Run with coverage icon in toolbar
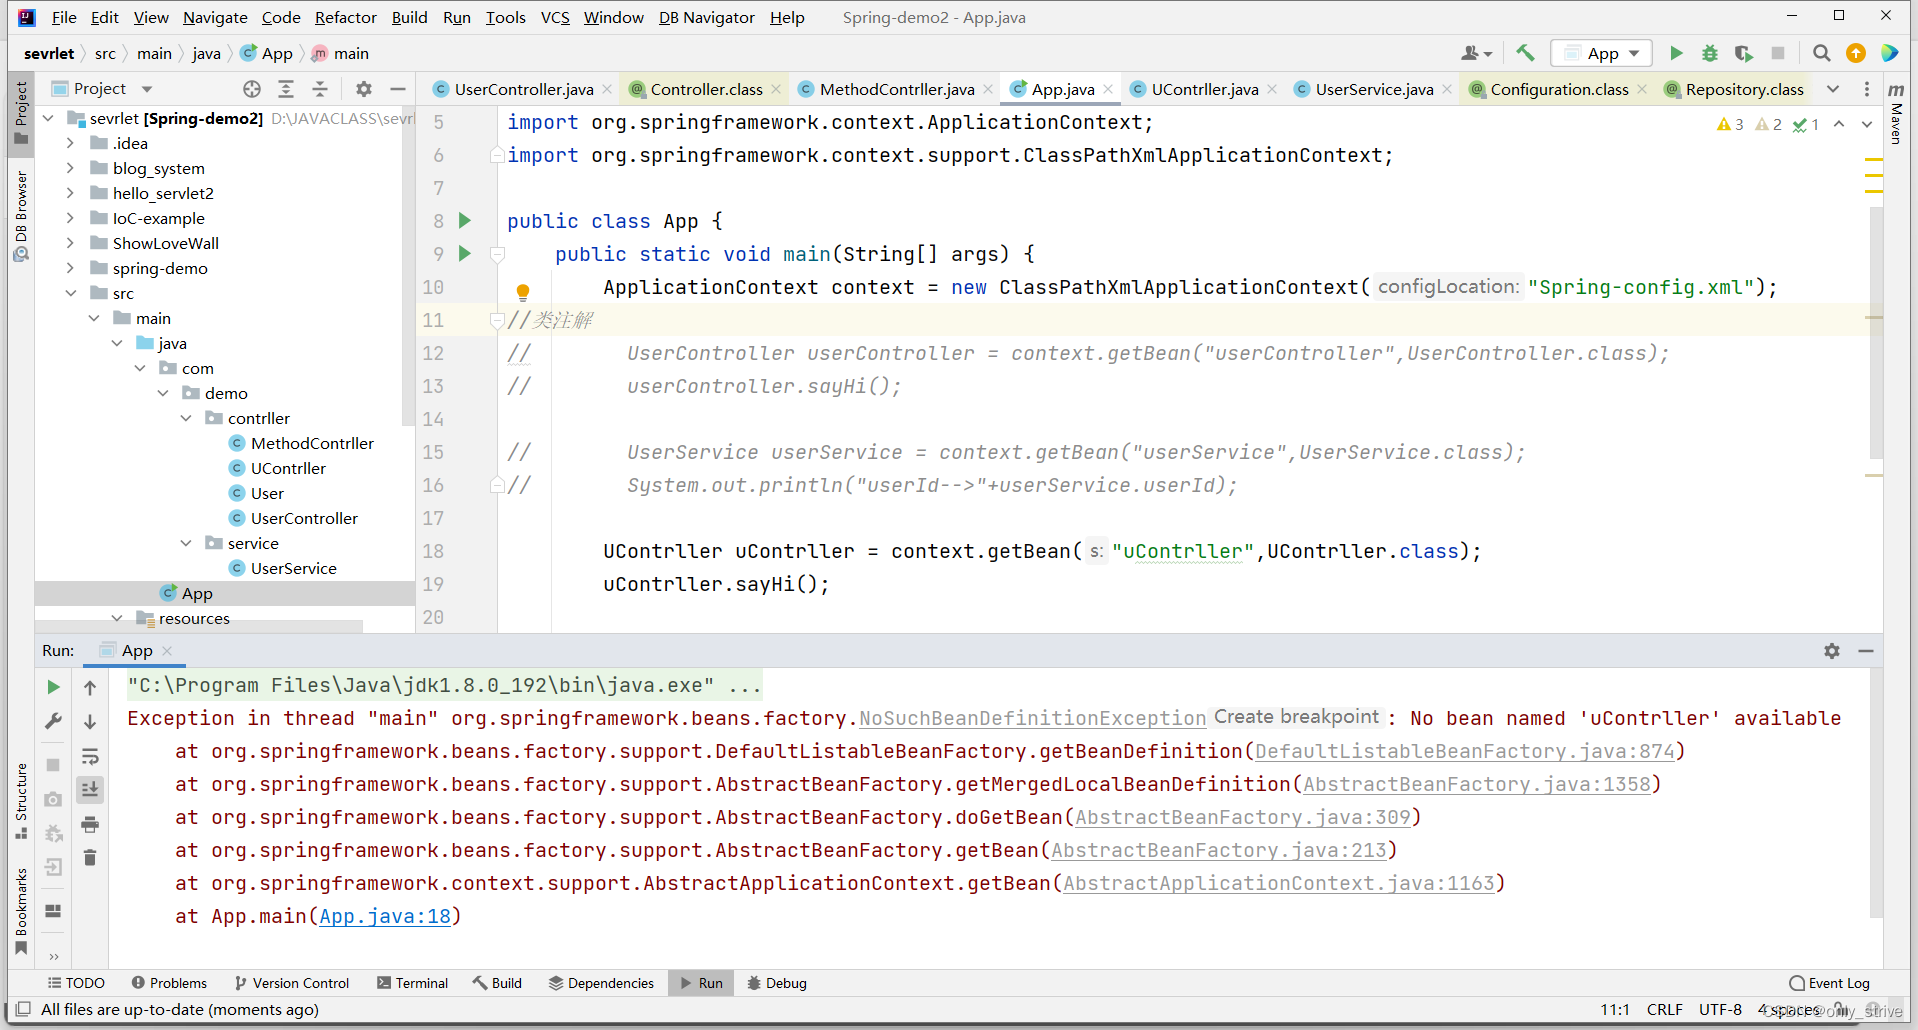Screen dimensions: 1918x1030 pos(1744,53)
